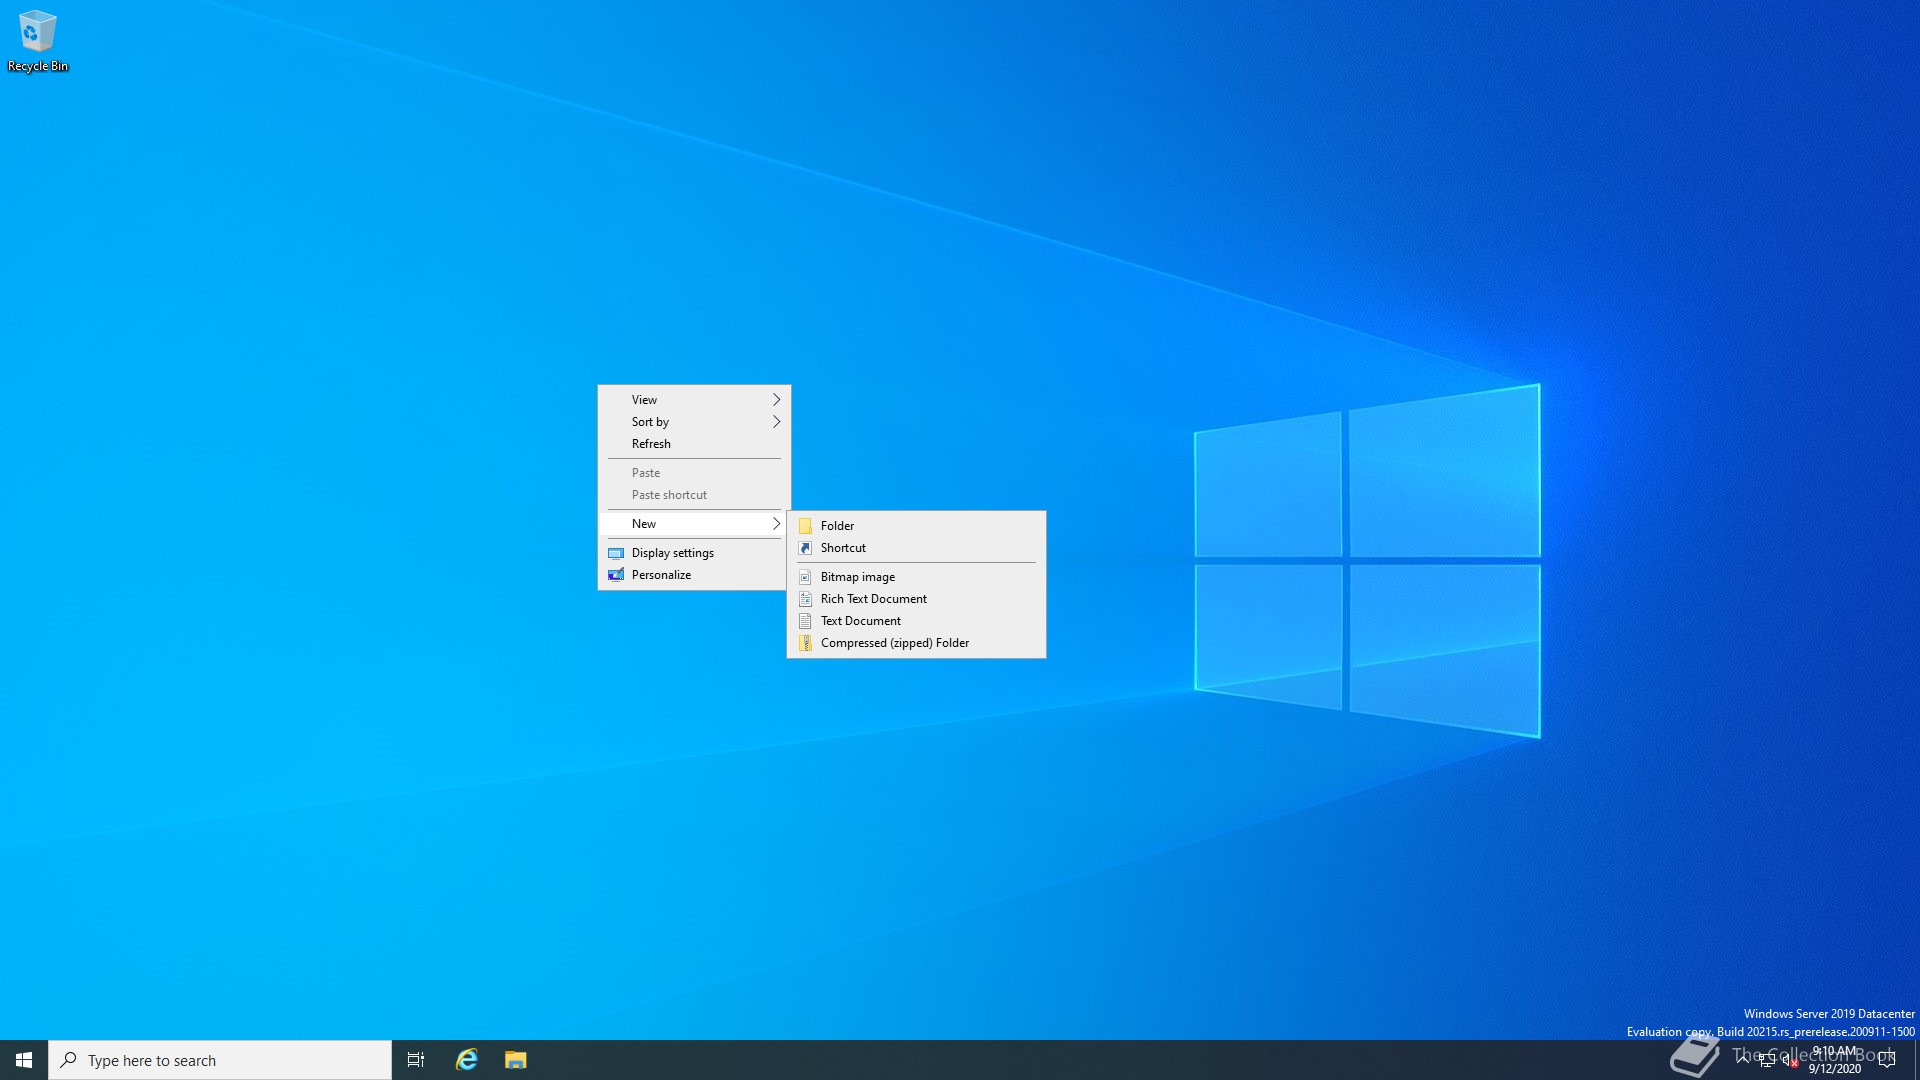This screenshot has height=1080, width=1920.
Task: Expand the Sort by submenu
Action: pos(694,422)
